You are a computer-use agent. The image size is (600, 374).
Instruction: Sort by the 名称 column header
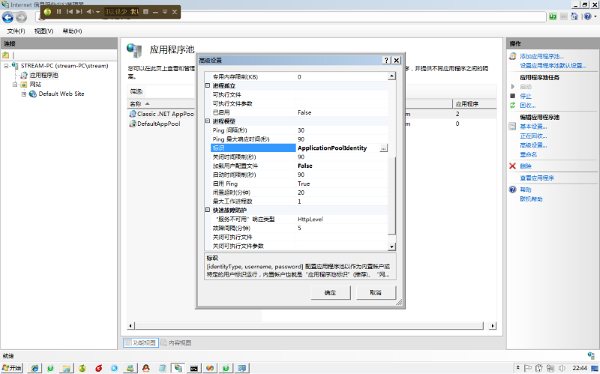tap(135, 104)
